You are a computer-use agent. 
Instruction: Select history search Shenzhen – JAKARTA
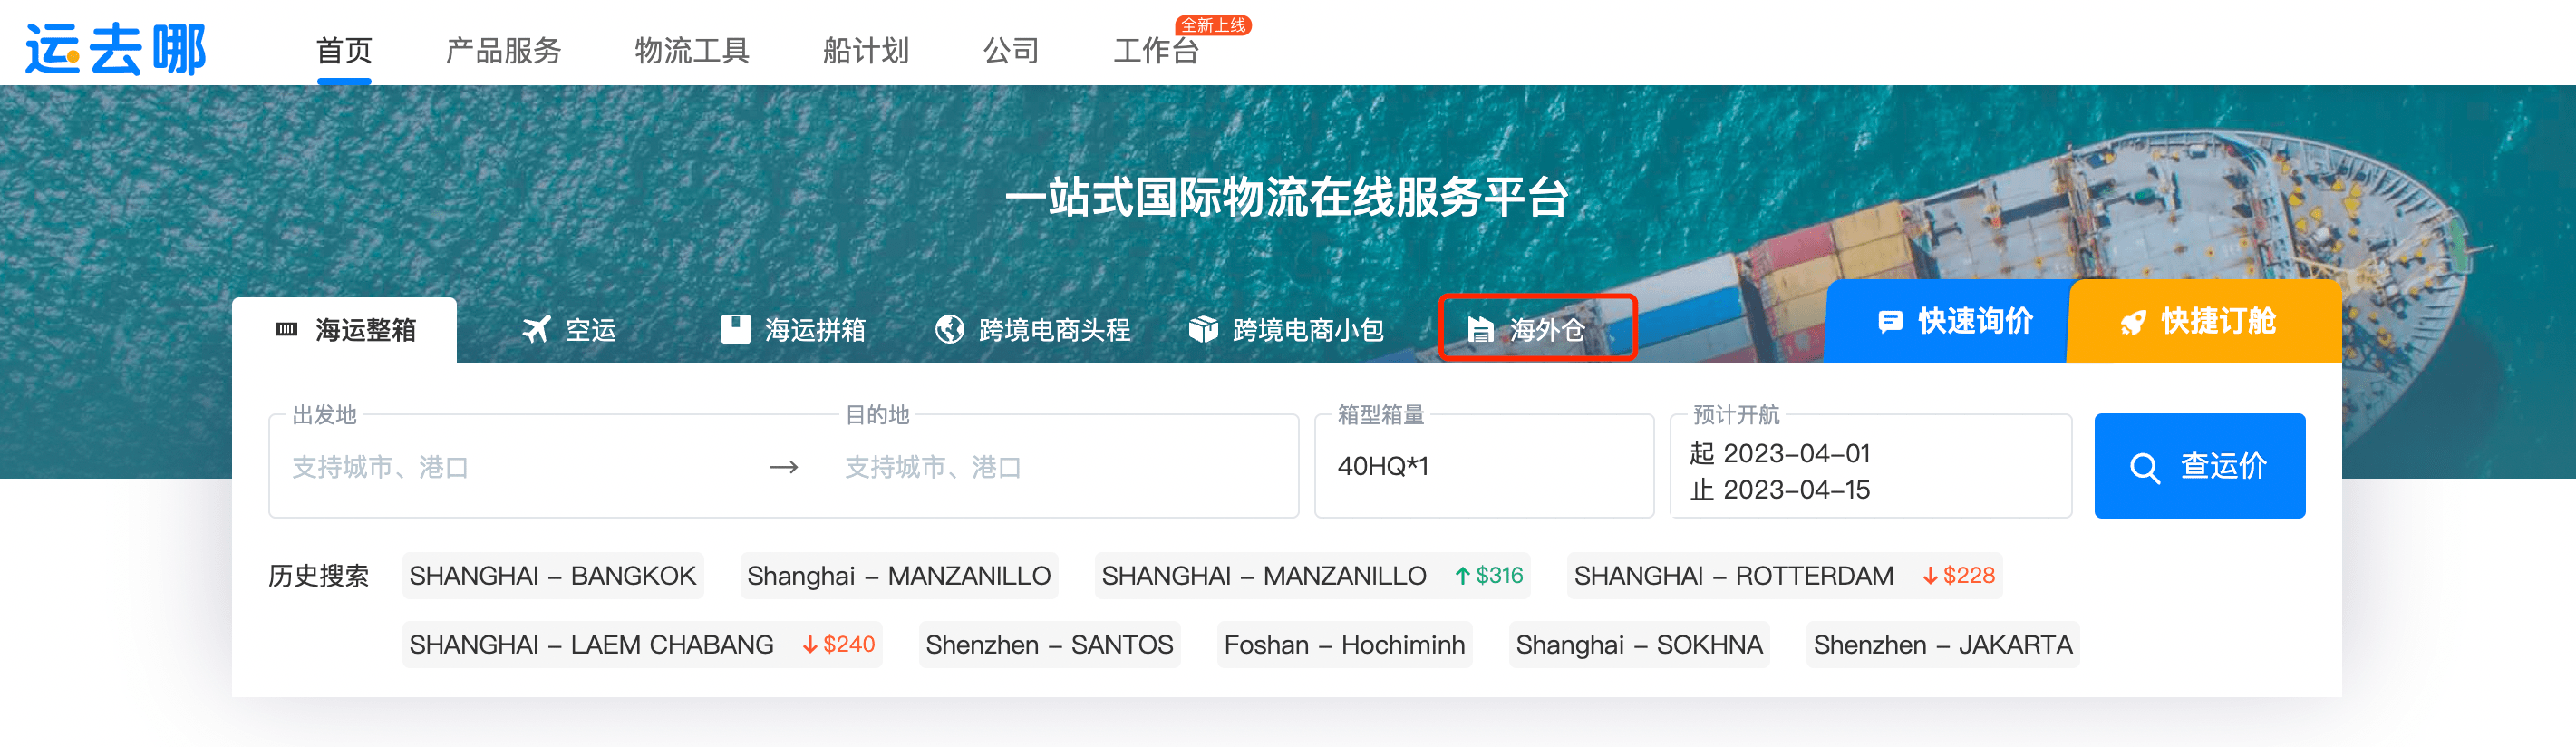pos(1943,645)
